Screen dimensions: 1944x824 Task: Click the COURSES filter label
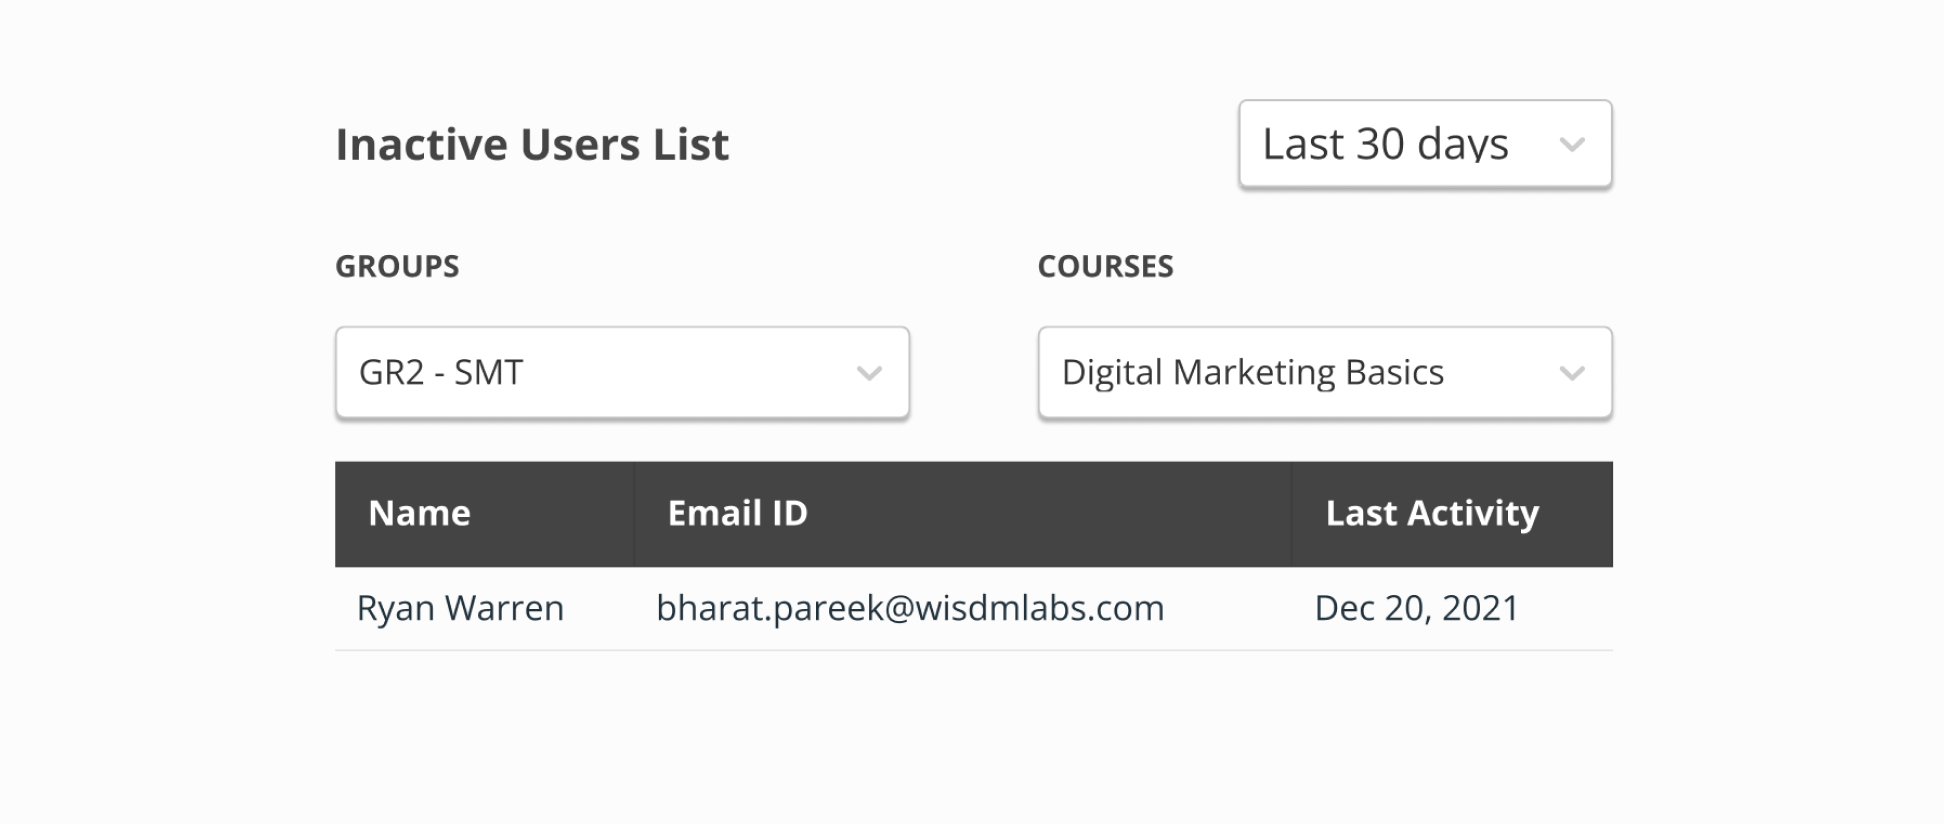pyautogui.click(x=1105, y=266)
